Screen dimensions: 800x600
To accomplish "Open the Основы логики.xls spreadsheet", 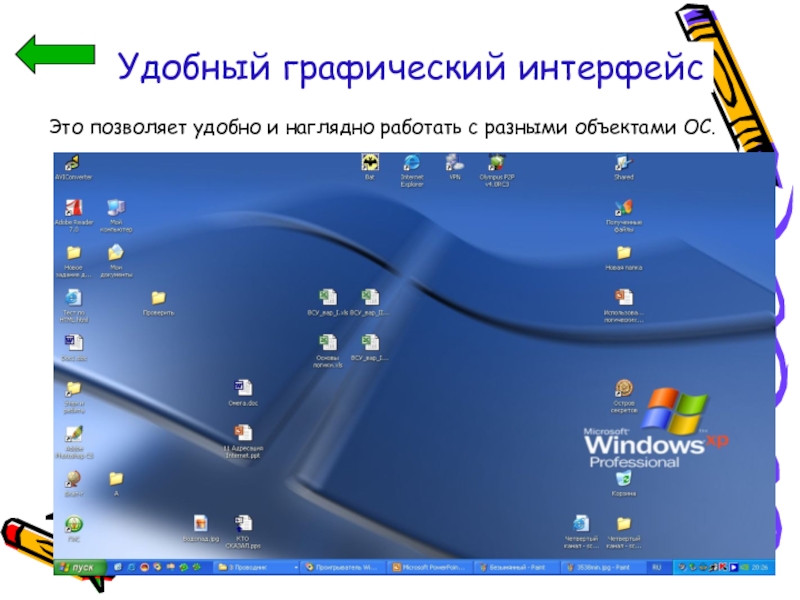I will pos(328,351).
